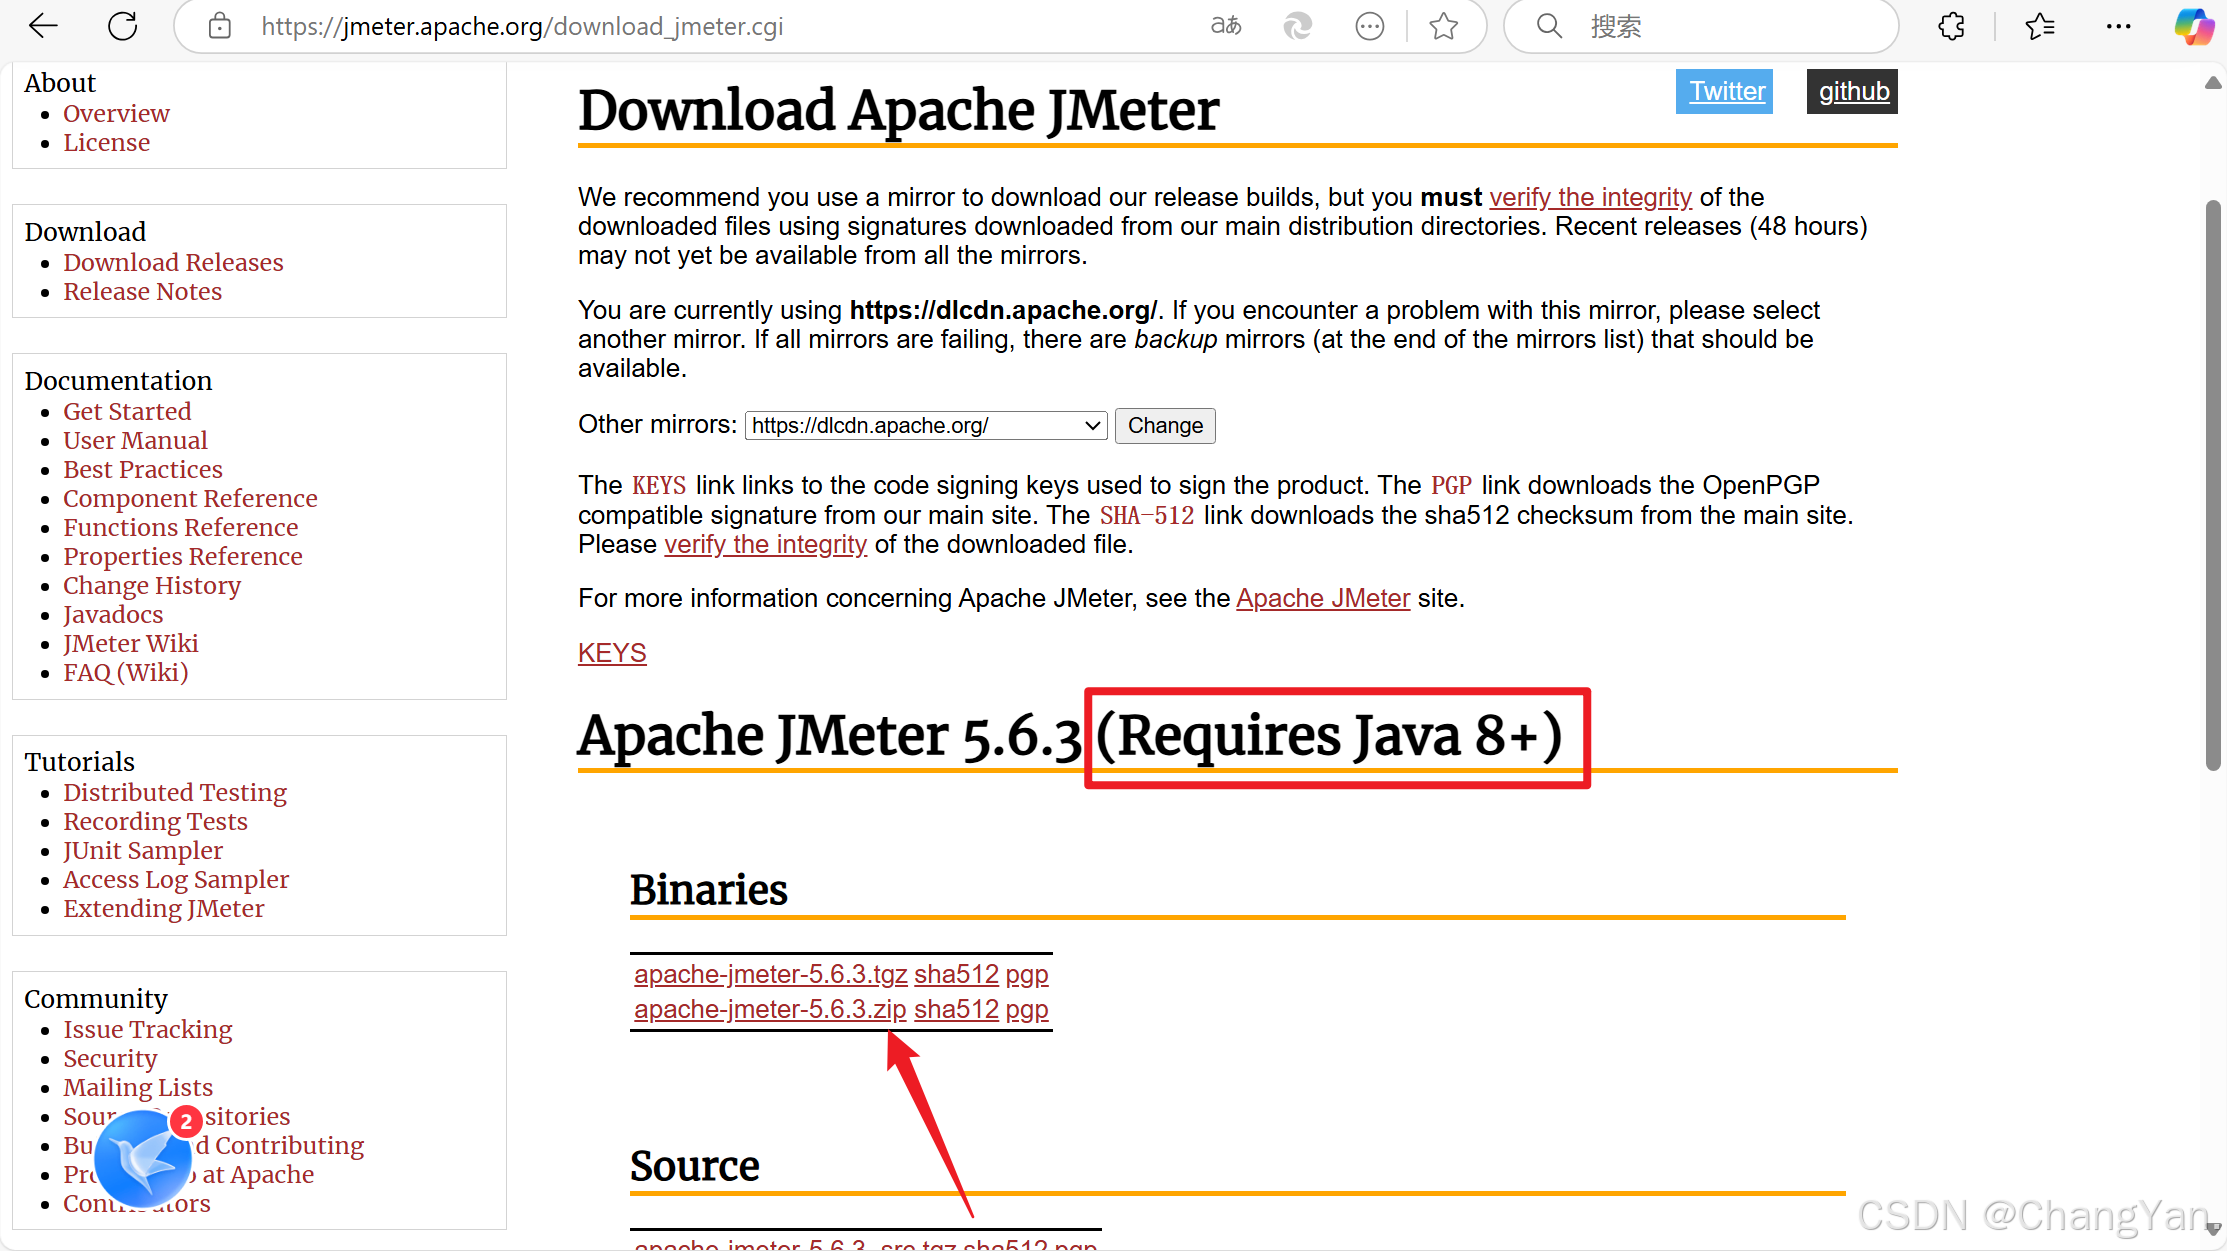The height and width of the screenshot is (1251, 2227).
Task: Open pgp signature for the zip binary
Action: point(1027,1010)
